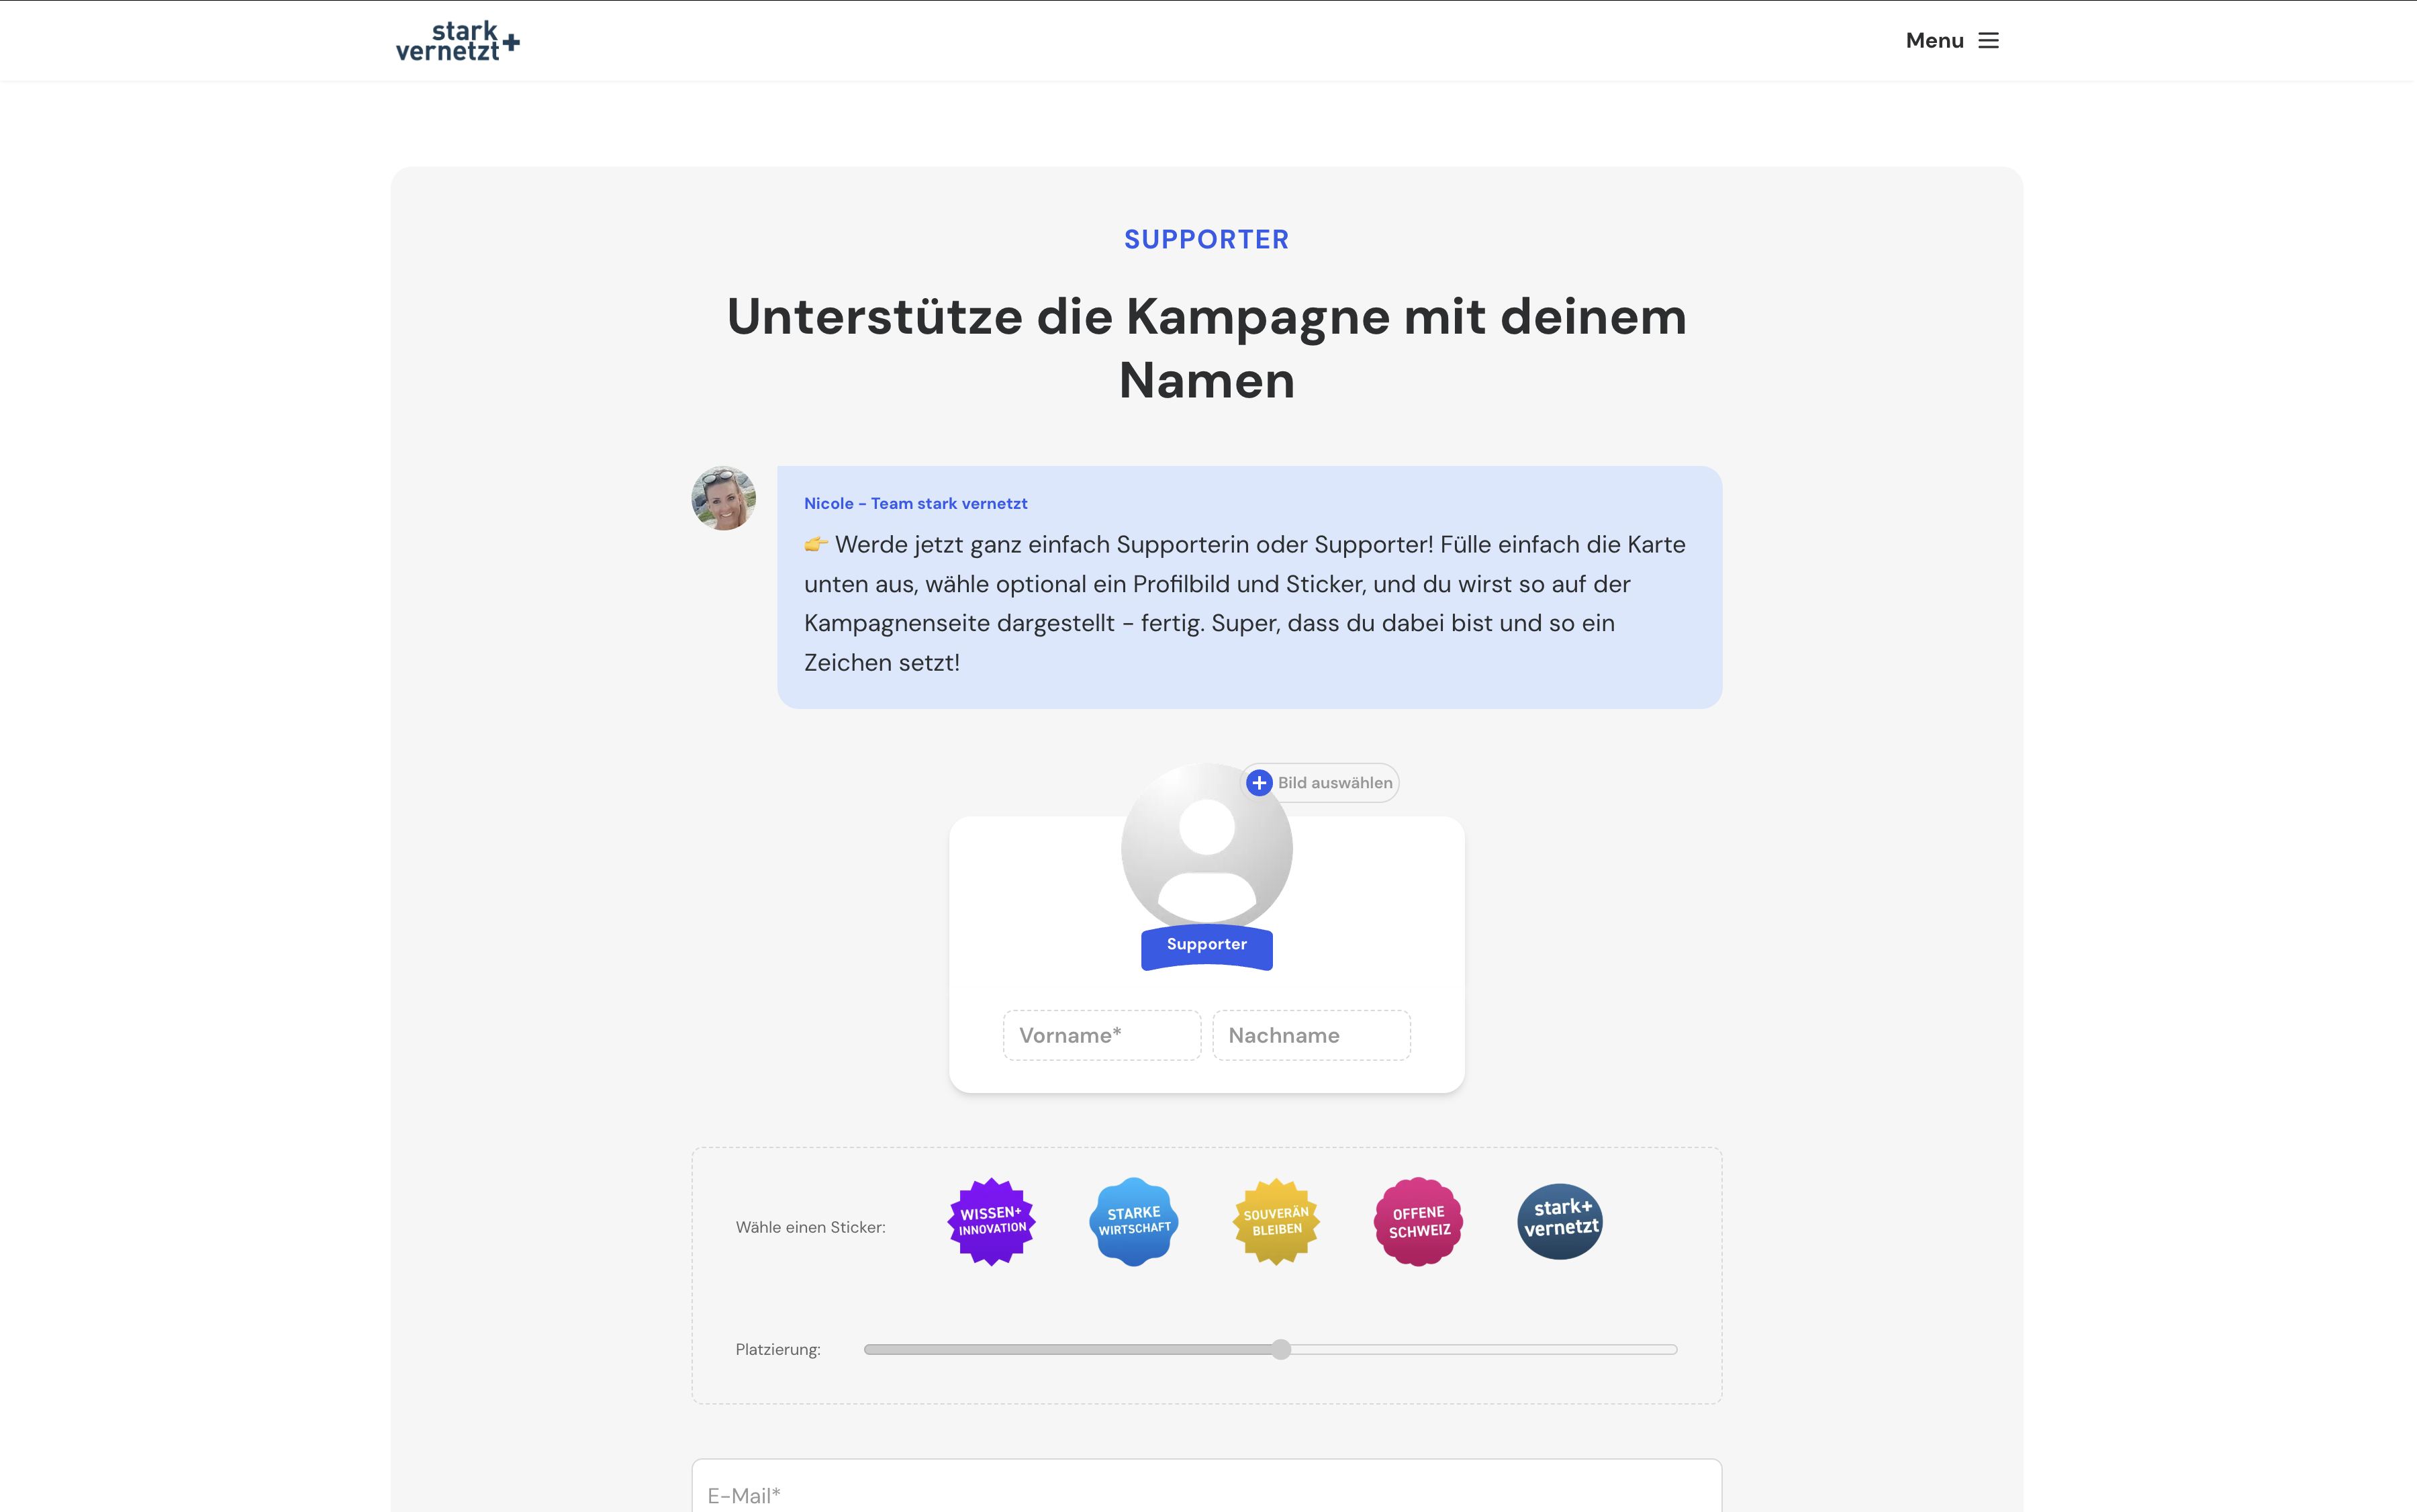Pick the Offene Schweiz pink sticker
The height and width of the screenshot is (1512, 2417).
pos(1418,1221)
